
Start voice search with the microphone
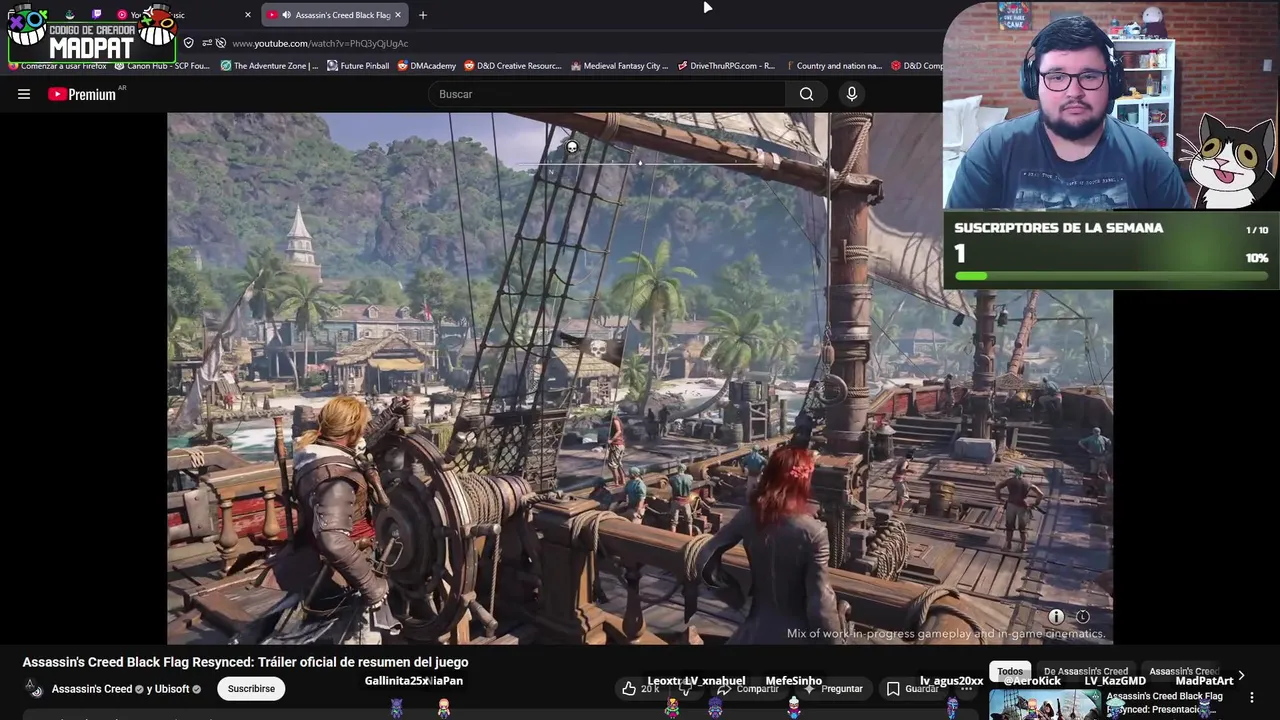tap(852, 94)
